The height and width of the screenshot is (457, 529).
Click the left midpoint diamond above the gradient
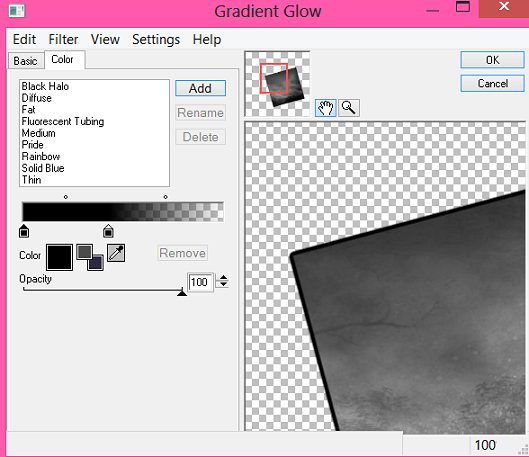(x=66, y=197)
